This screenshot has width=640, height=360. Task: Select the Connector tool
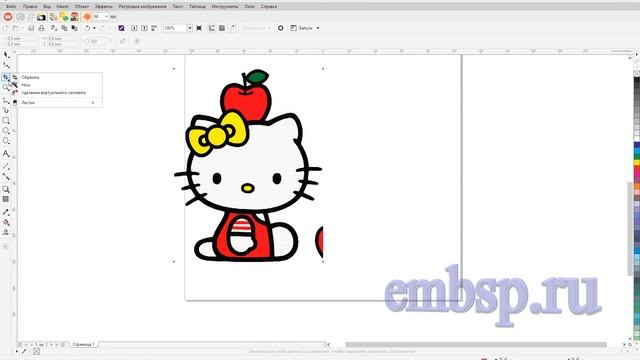[6, 177]
